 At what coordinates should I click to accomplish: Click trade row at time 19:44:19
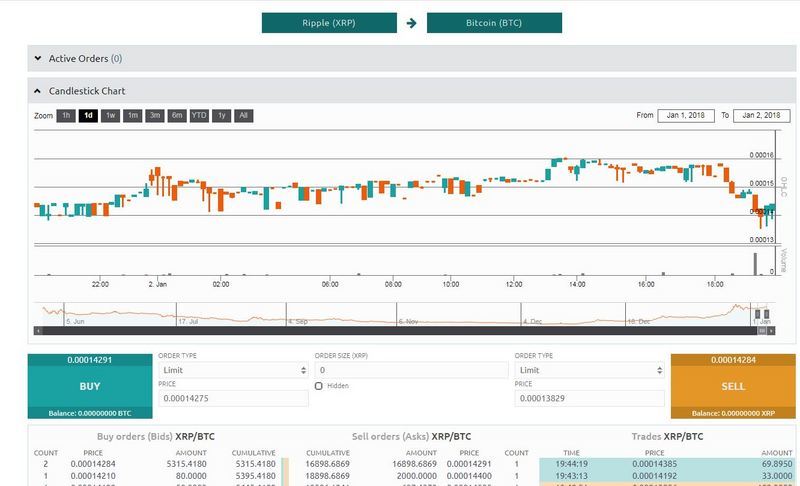[x=667, y=464]
